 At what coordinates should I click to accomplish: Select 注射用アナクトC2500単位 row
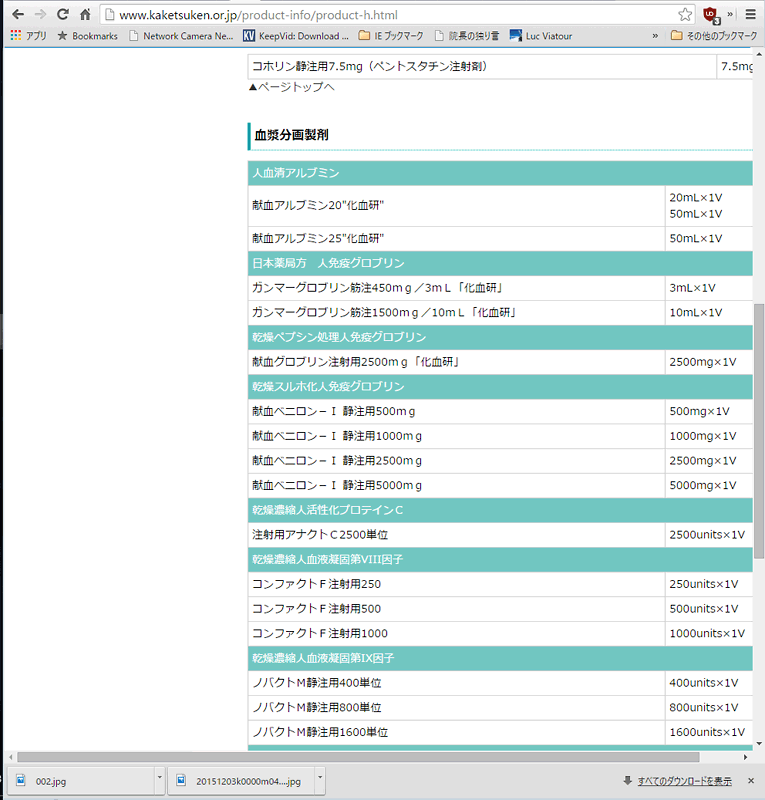coord(500,535)
